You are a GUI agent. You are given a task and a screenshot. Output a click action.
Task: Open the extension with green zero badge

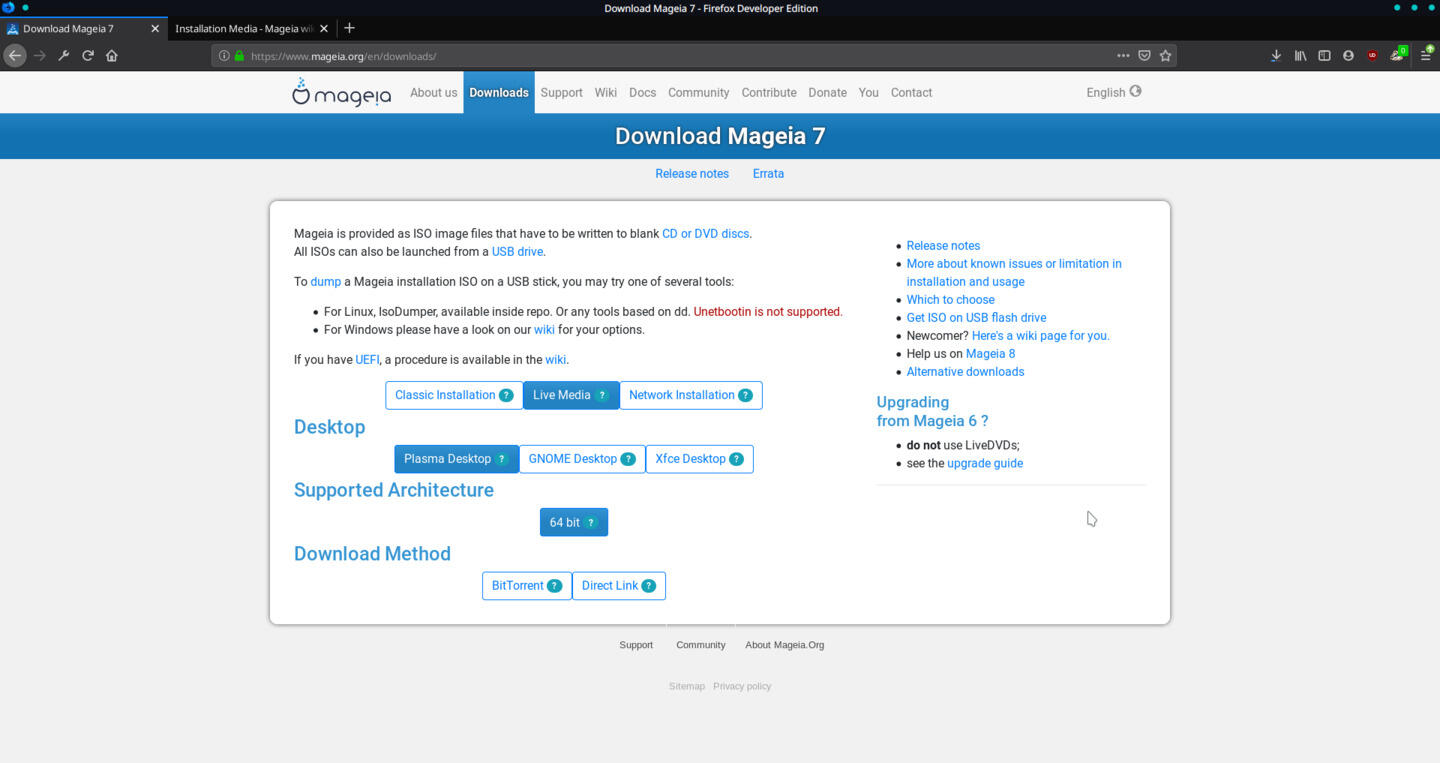1398,54
